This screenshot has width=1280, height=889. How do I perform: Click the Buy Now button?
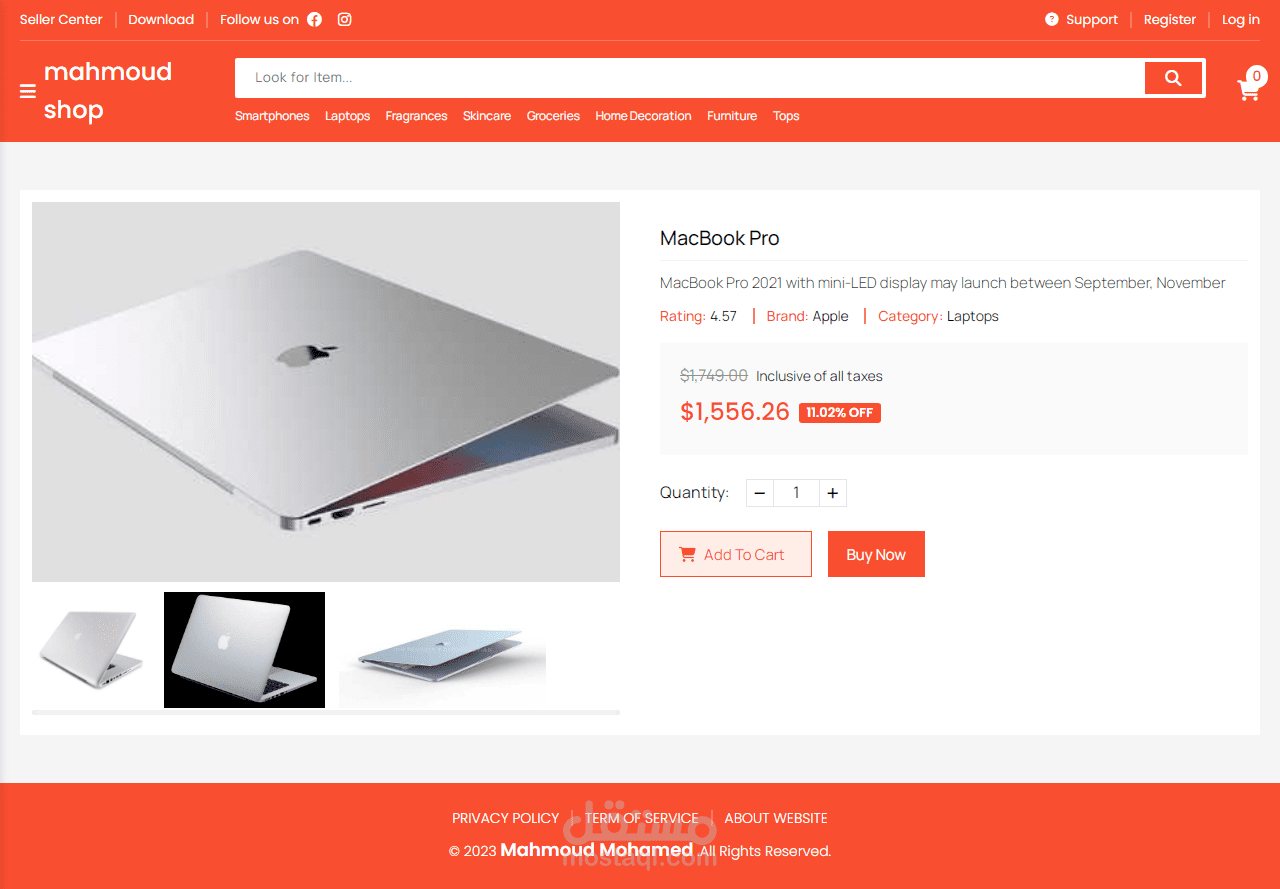click(876, 554)
